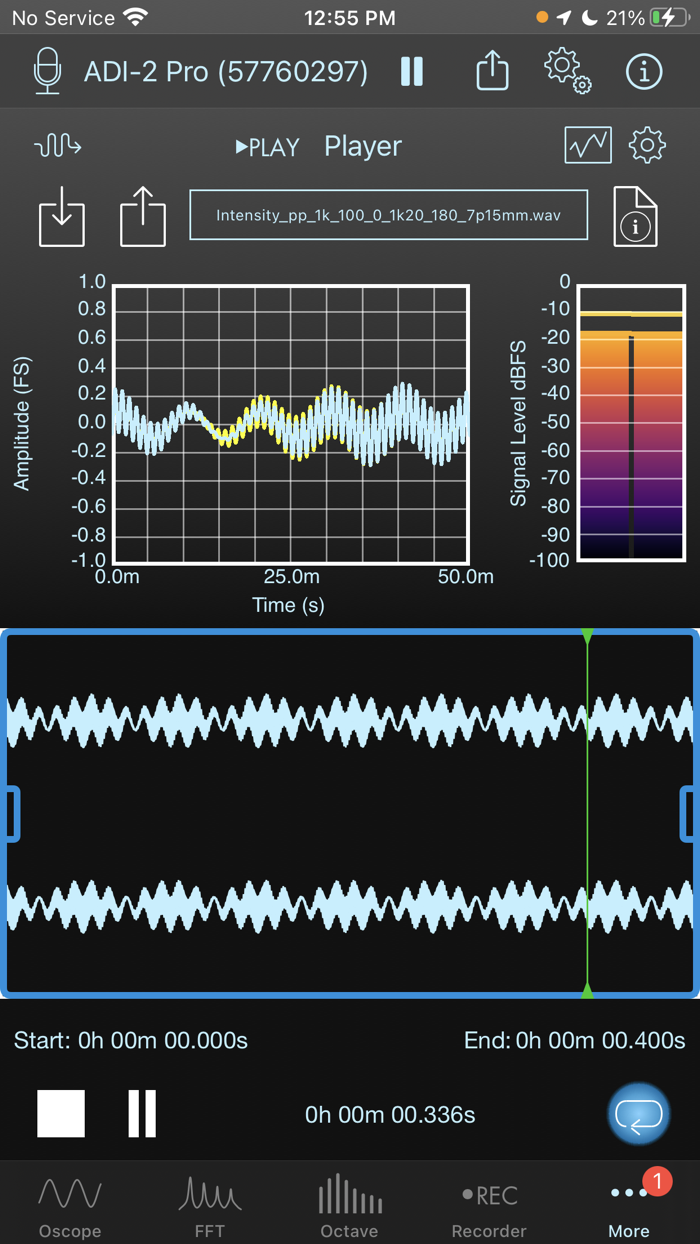The image size is (700, 1244).
Task: Tap the signal generator waveform icon
Action: [58, 147]
